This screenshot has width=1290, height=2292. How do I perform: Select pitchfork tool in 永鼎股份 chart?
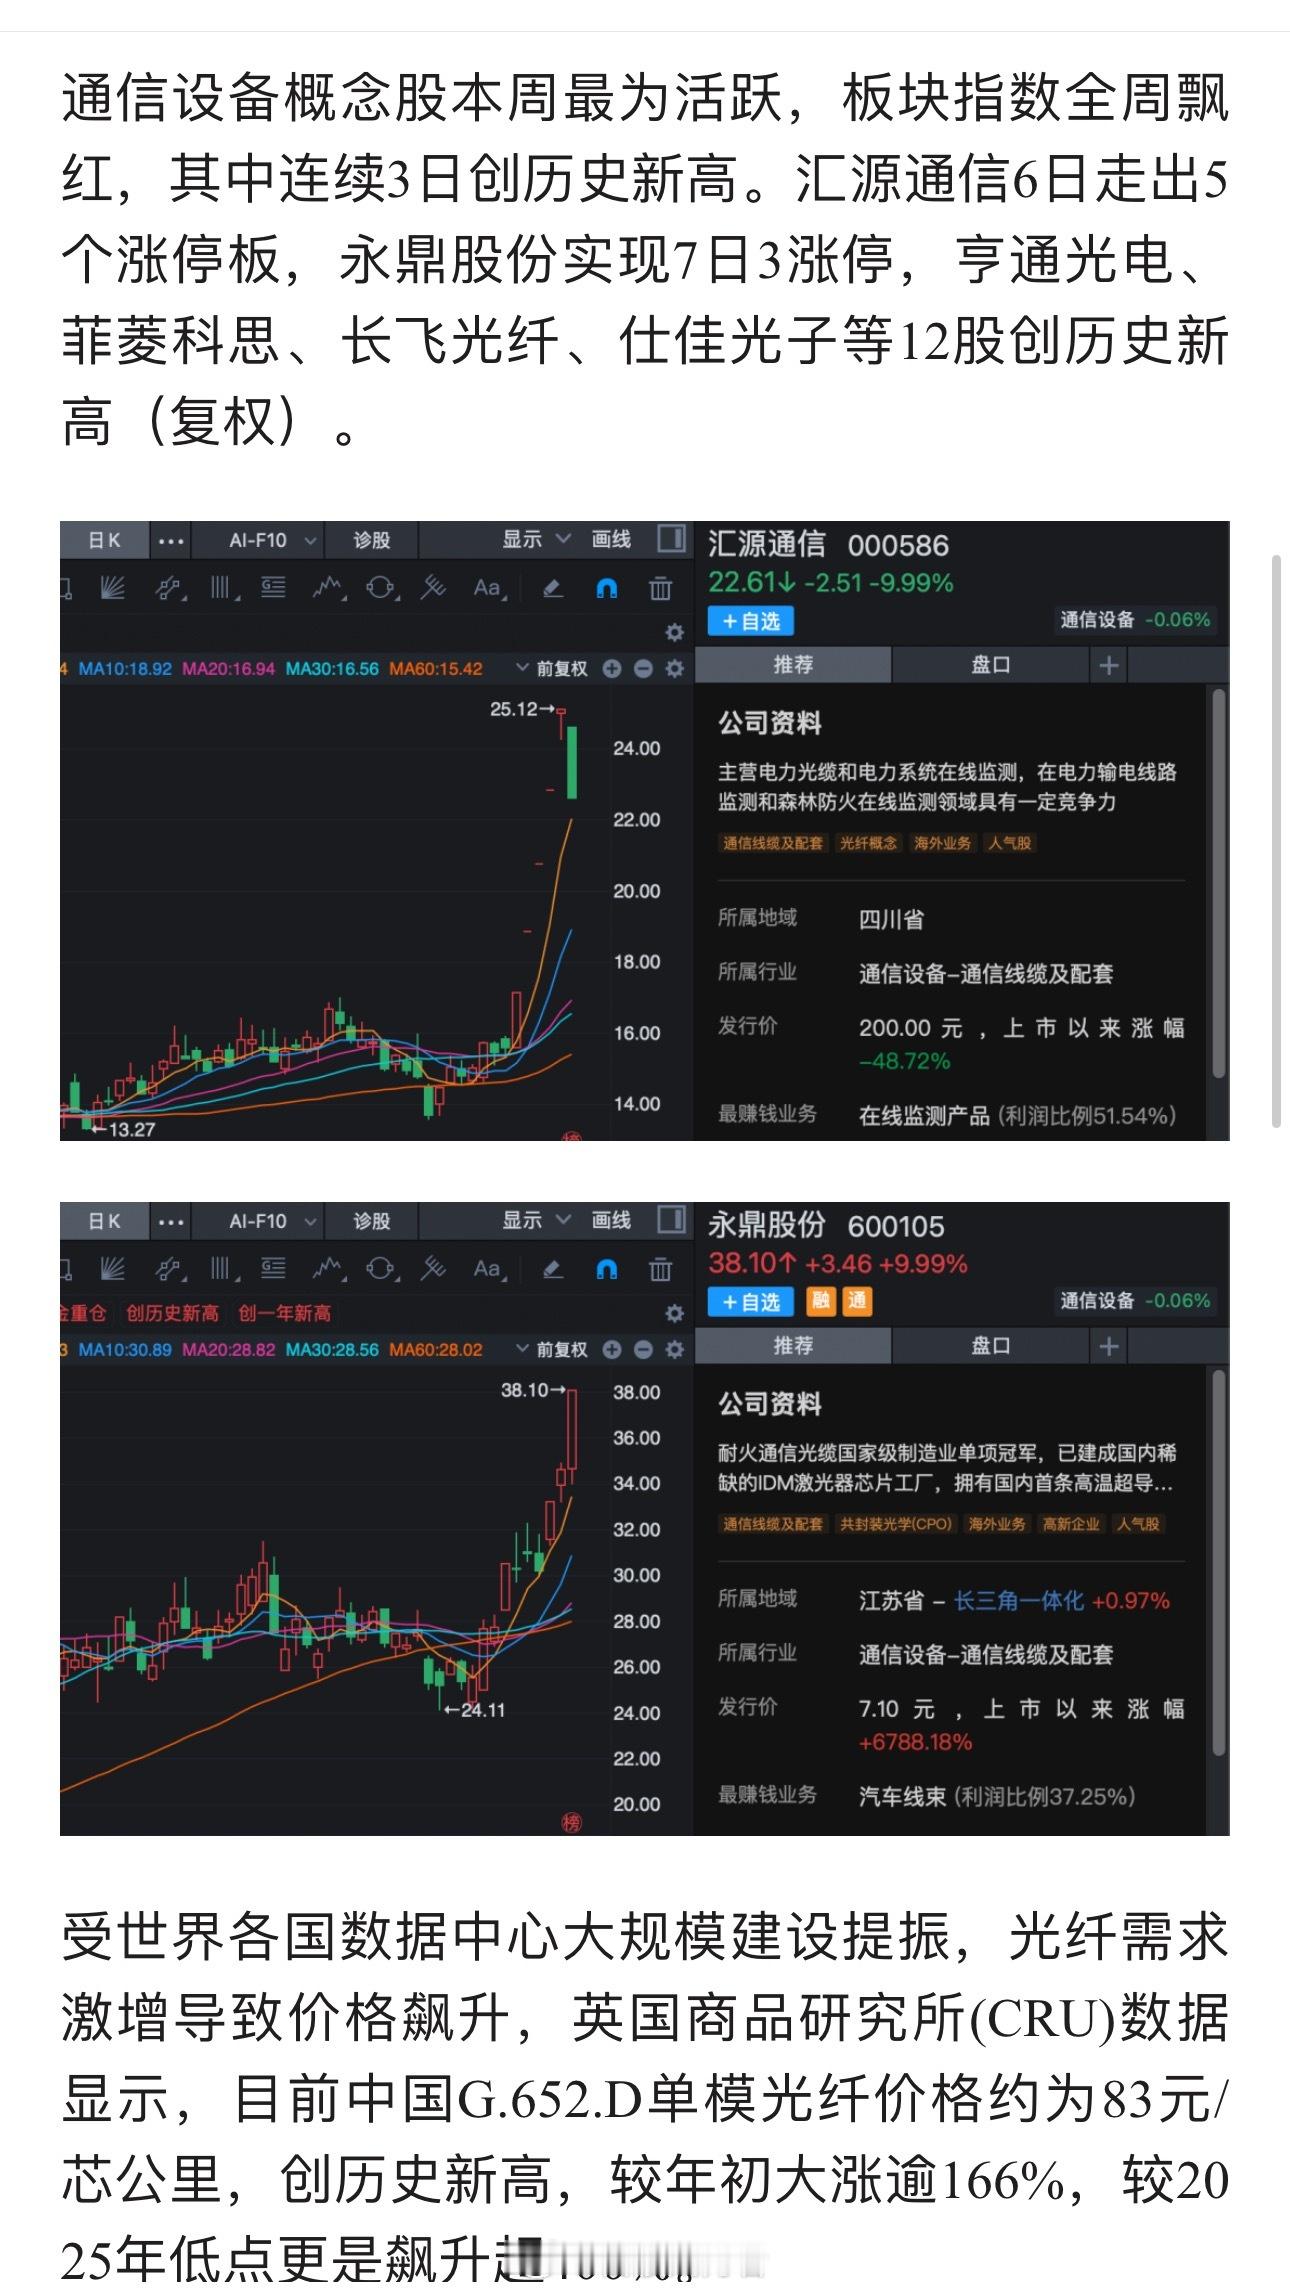tap(433, 1270)
